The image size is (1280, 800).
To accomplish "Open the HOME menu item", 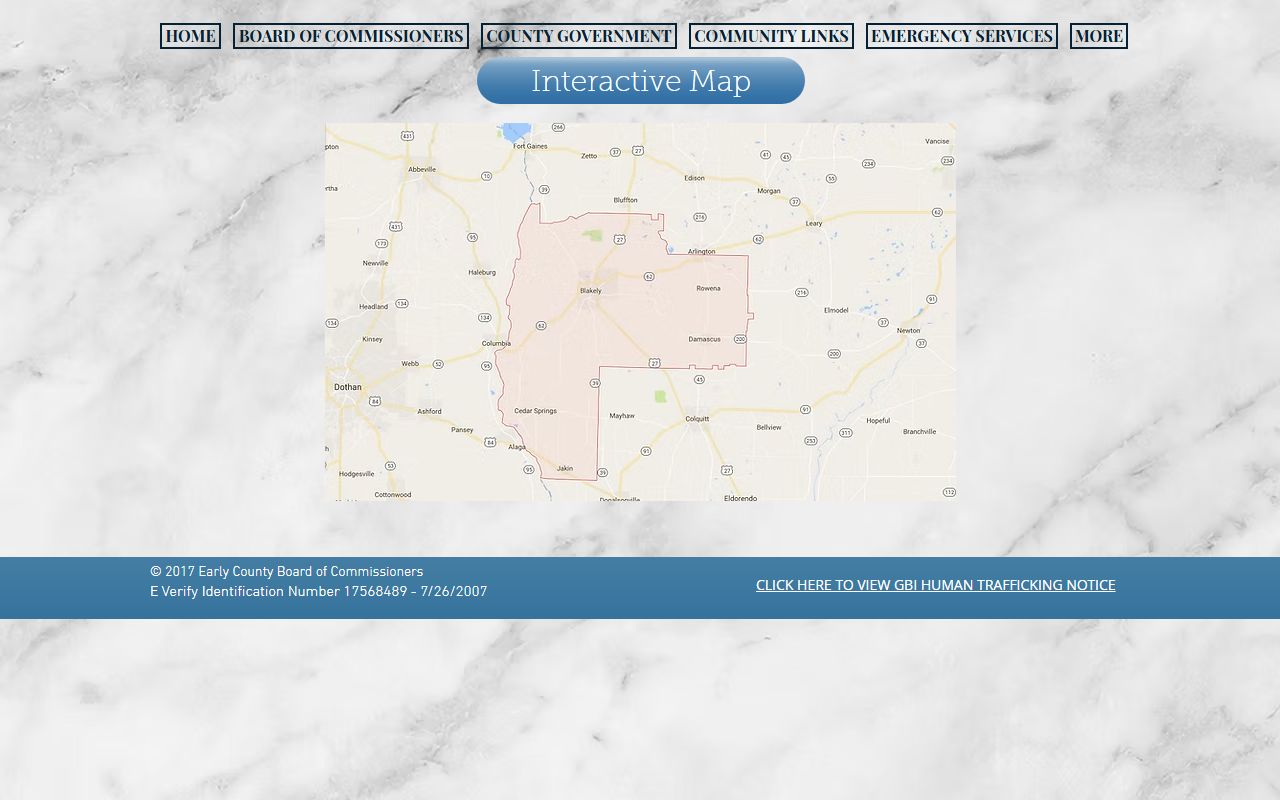I will [x=190, y=36].
